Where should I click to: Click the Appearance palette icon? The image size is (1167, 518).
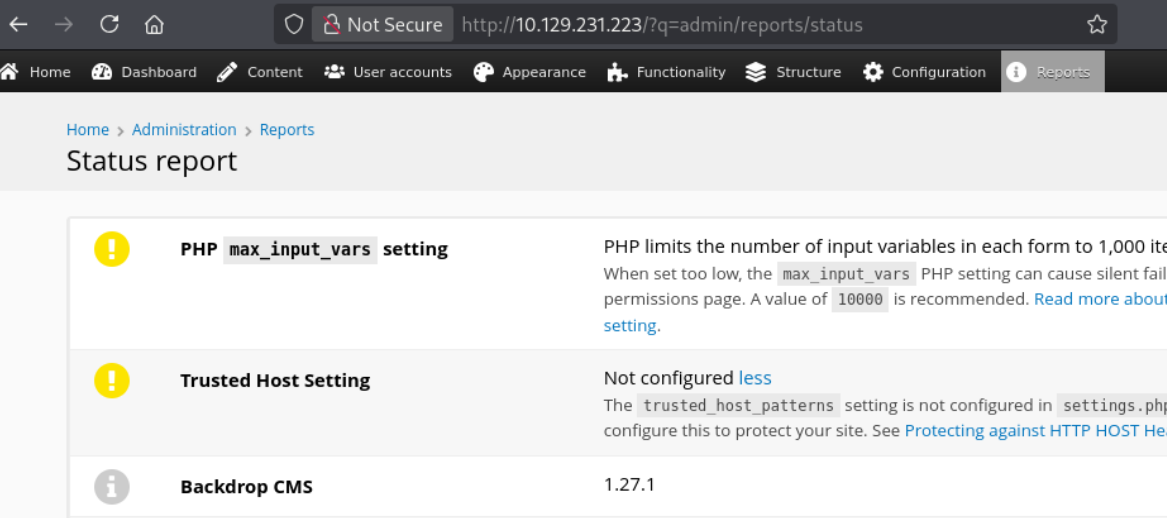[484, 71]
